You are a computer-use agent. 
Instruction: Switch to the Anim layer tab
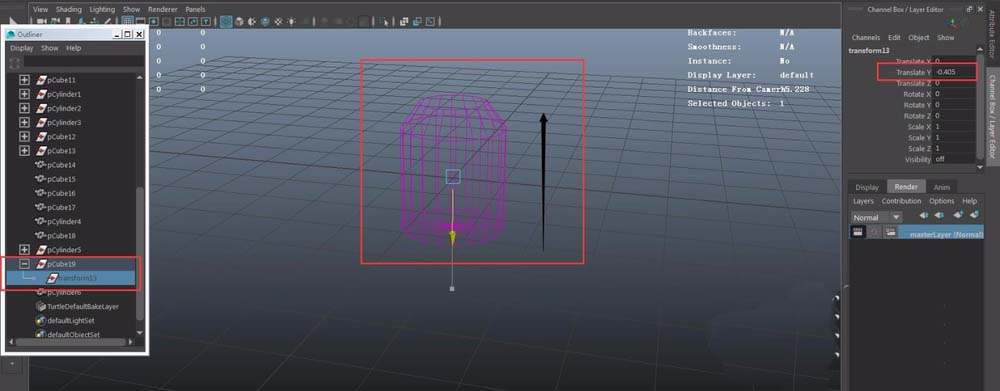tap(941, 187)
